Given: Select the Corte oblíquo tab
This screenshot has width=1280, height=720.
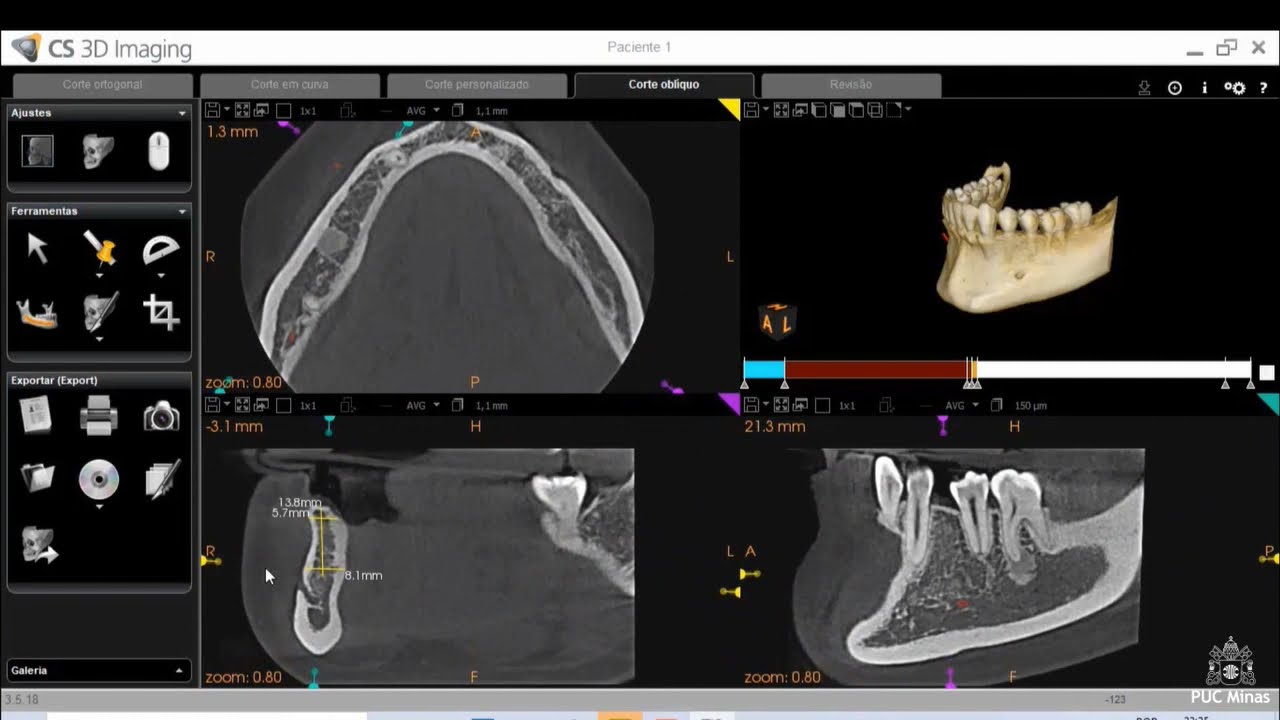Looking at the screenshot, I should click(664, 85).
